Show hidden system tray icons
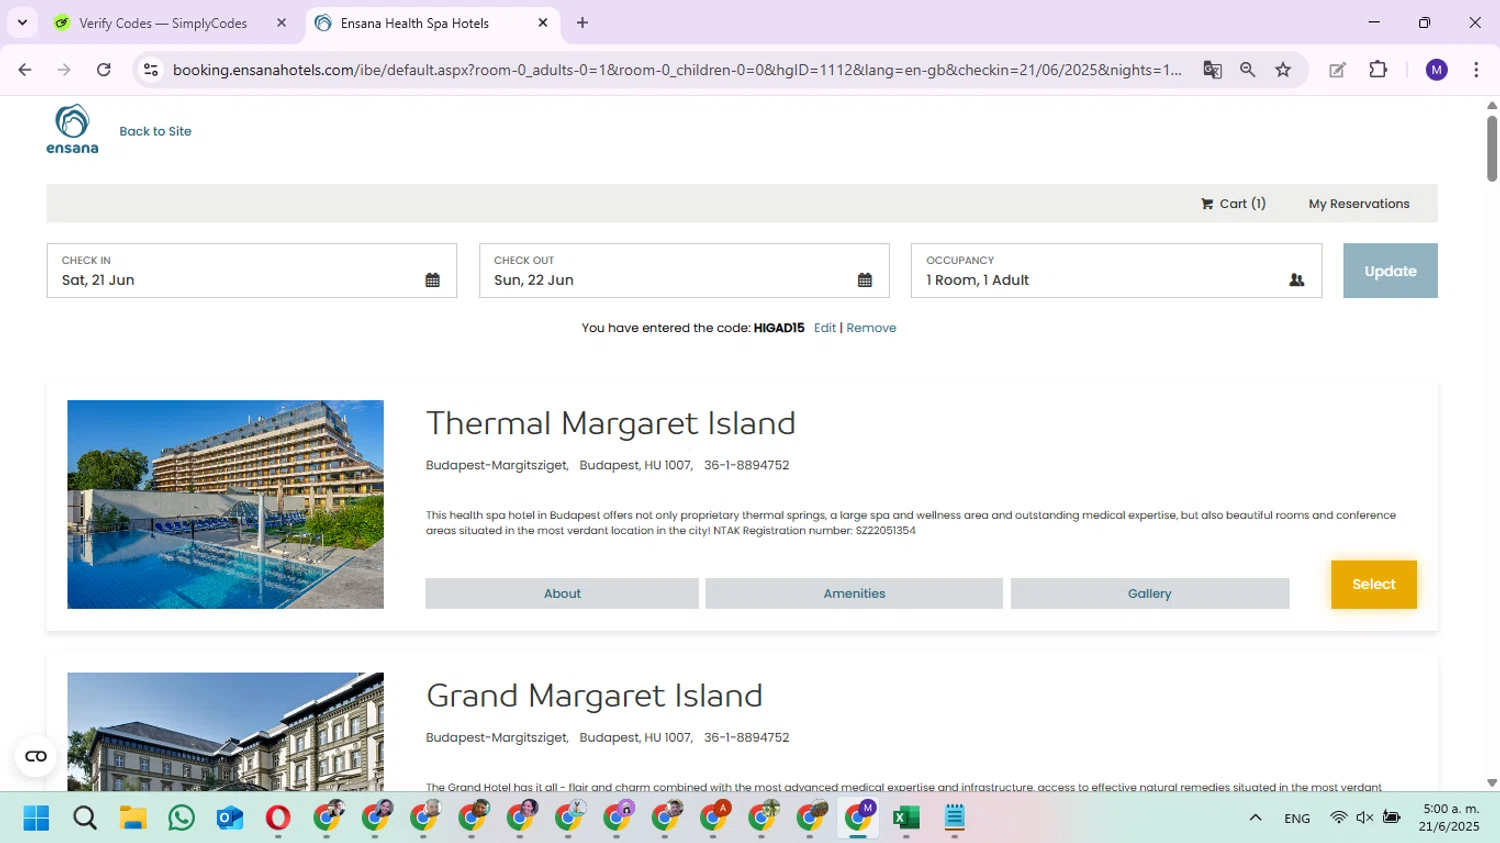 tap(1255, 818)
